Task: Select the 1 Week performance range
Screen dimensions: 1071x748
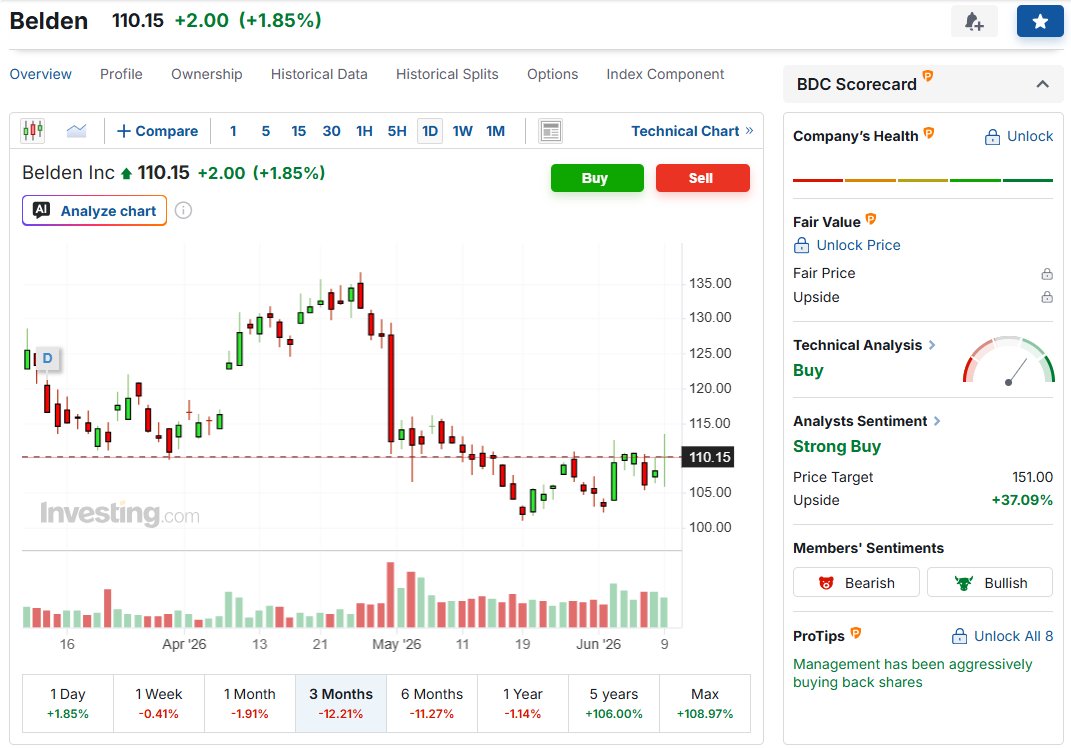Action: click(158, 703)
